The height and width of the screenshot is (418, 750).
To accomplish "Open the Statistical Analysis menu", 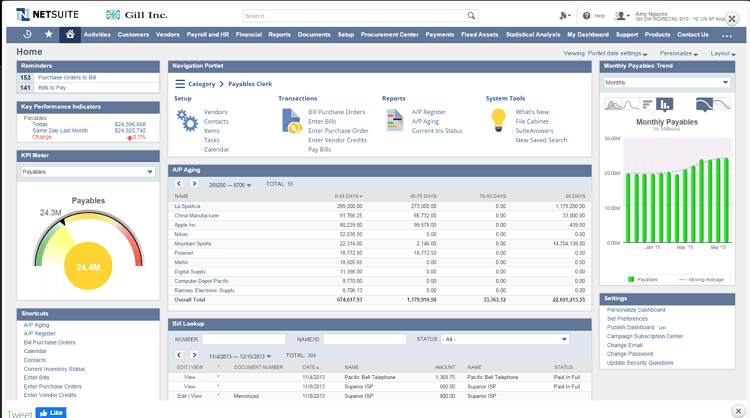I will point(533,34).
